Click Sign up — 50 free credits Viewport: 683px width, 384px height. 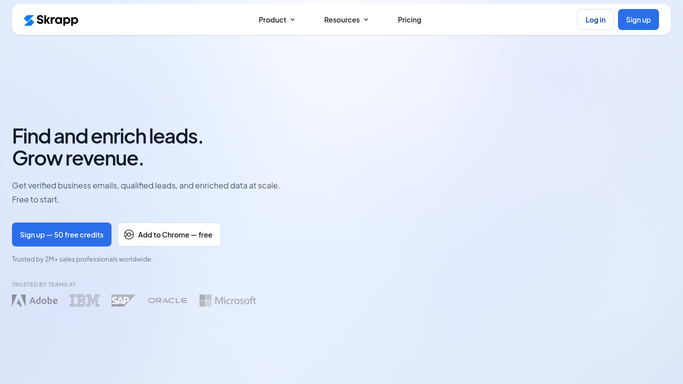point(61,235)
